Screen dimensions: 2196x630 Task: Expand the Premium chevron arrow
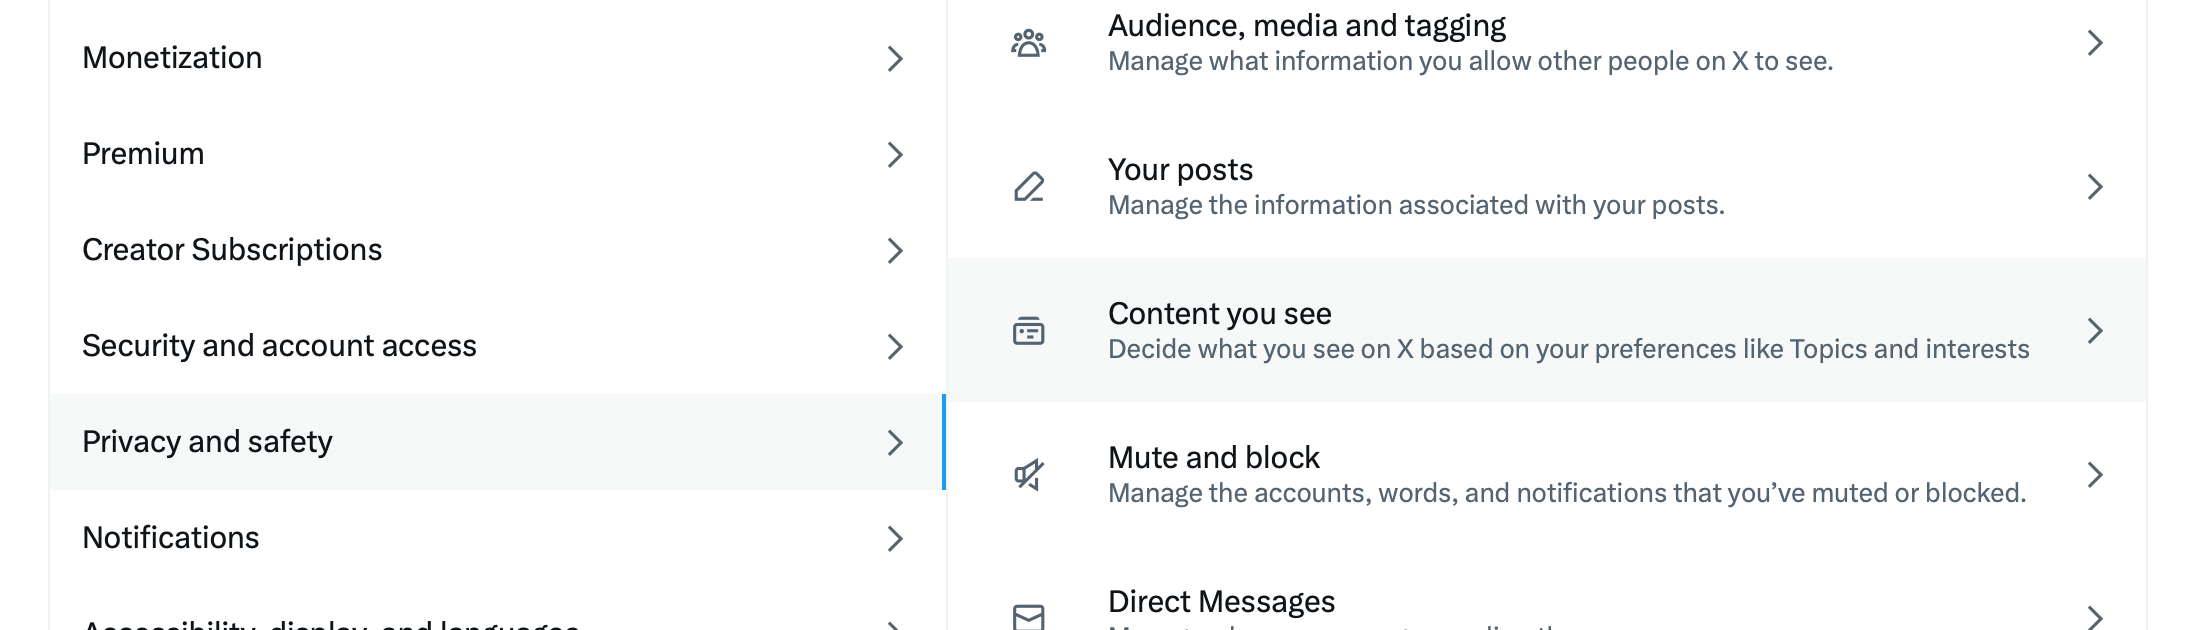895,155
